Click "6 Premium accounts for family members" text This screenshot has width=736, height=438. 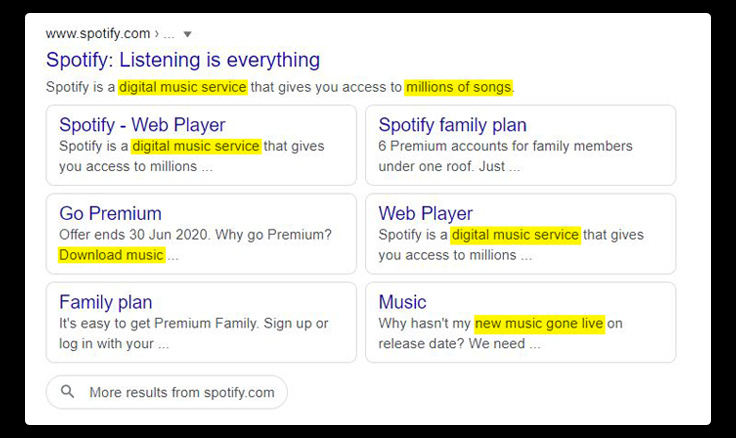click(505, 146)
